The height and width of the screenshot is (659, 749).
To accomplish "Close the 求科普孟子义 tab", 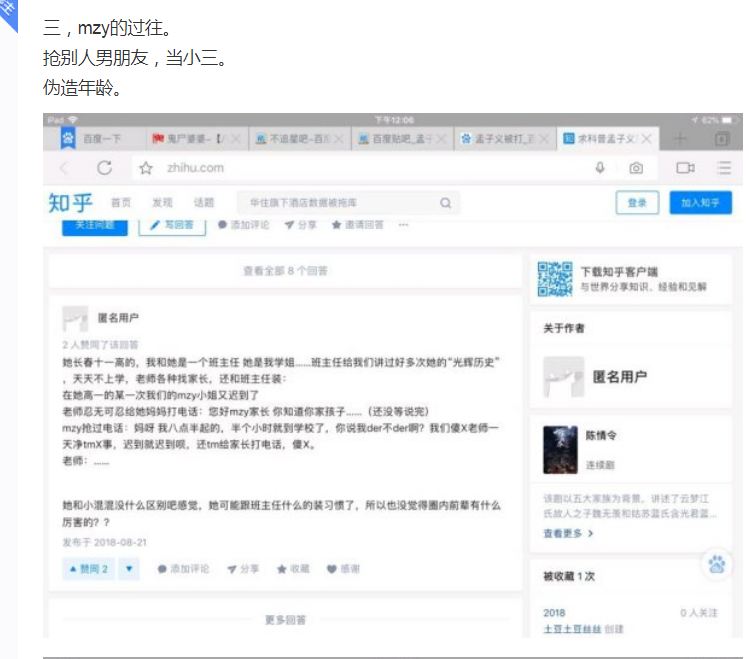I will [x=647, y=139].
